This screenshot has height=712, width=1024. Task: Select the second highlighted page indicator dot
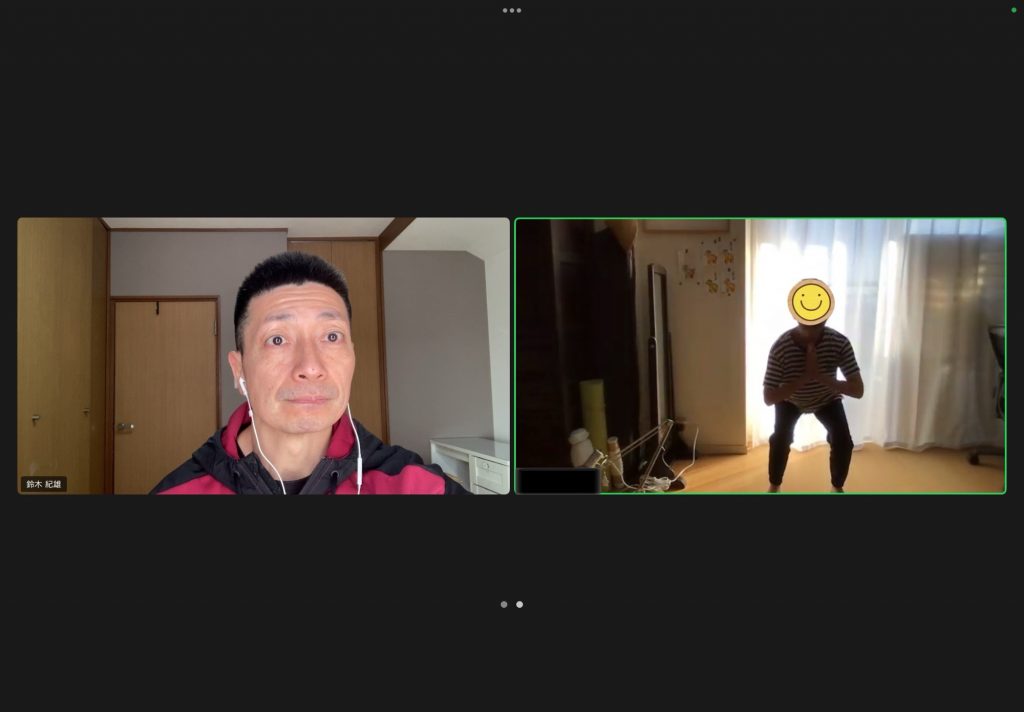click(x=519, y=604)
